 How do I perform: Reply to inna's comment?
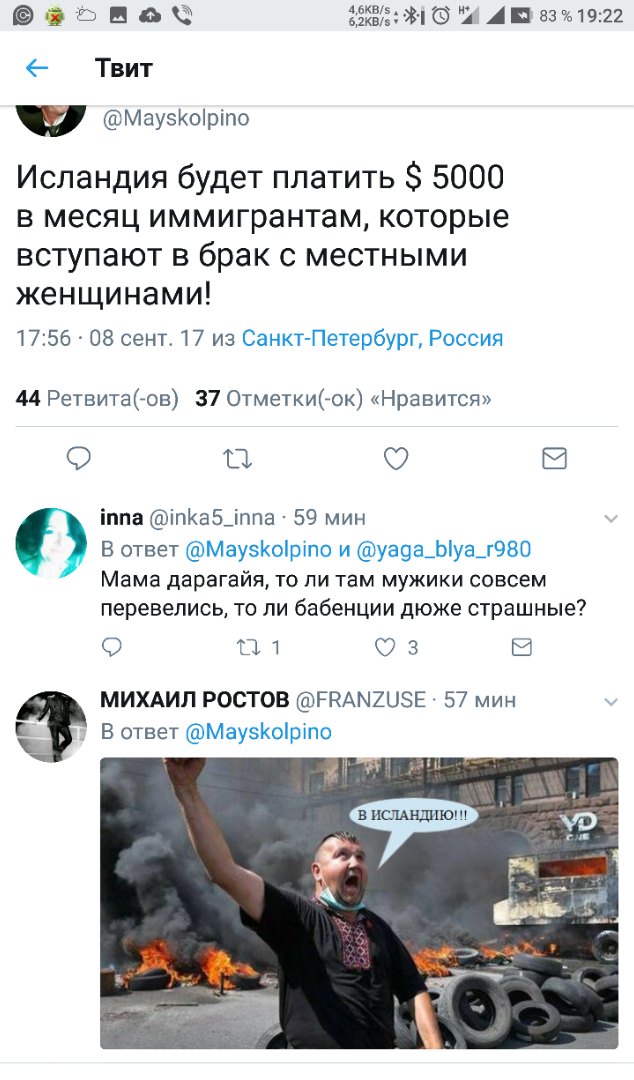(x=112, y=647)
